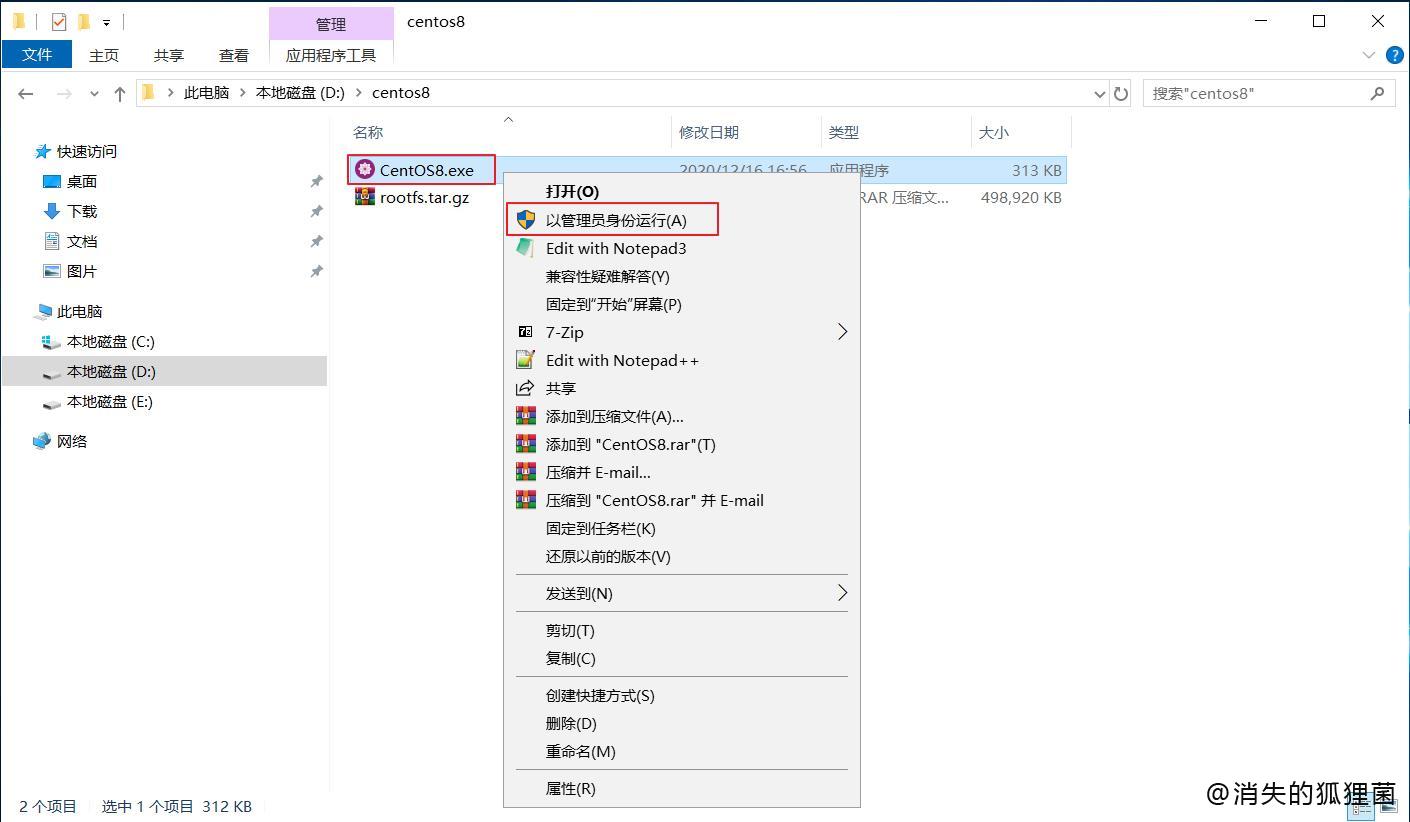This screenshot has width=1410, height=822.
Task: Go up one folder level
Action: (120, 93)
